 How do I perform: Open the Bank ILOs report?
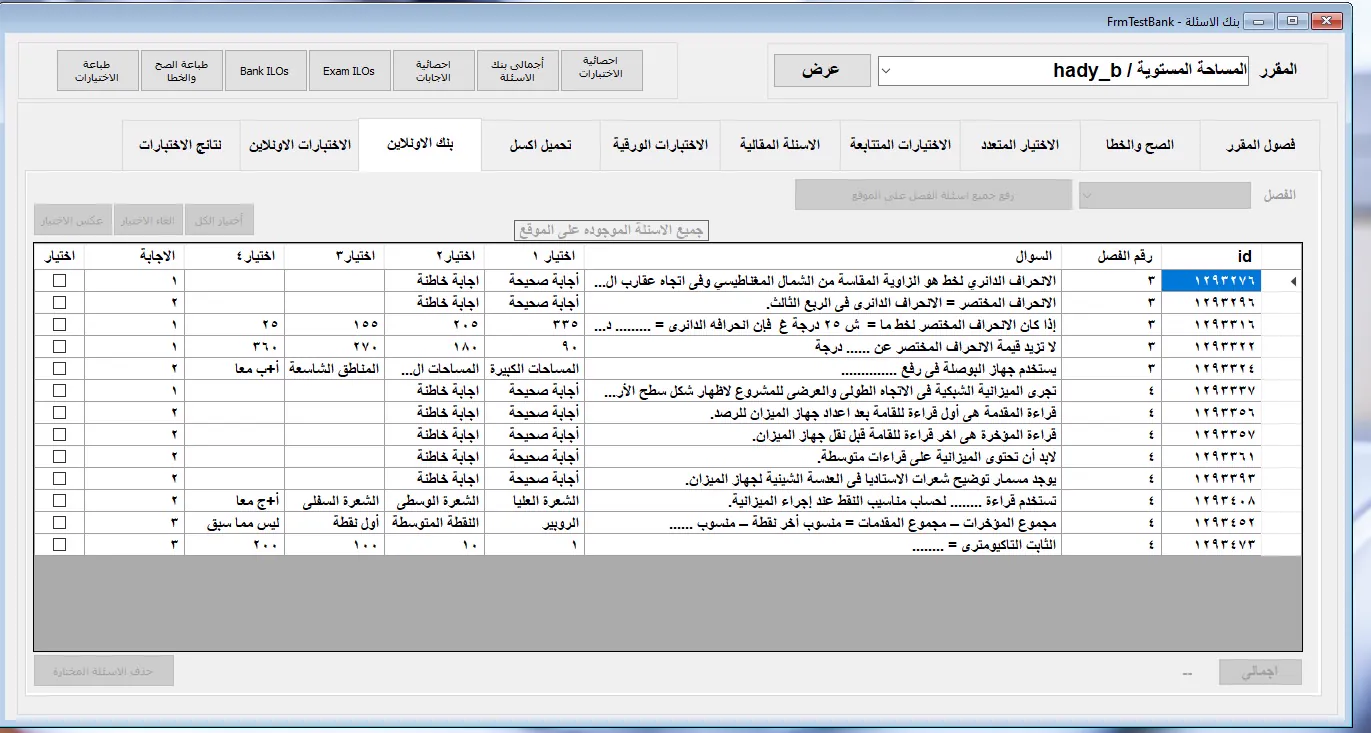tap(265, 71)
